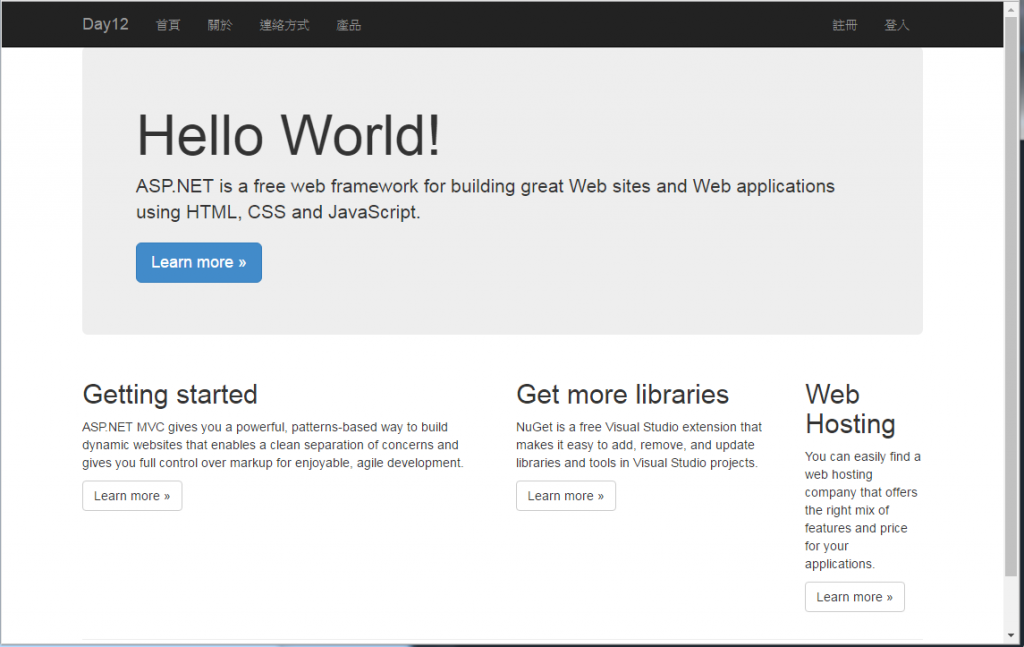Open the 登入 link
Screen dimensions: 1024x647
897,25
